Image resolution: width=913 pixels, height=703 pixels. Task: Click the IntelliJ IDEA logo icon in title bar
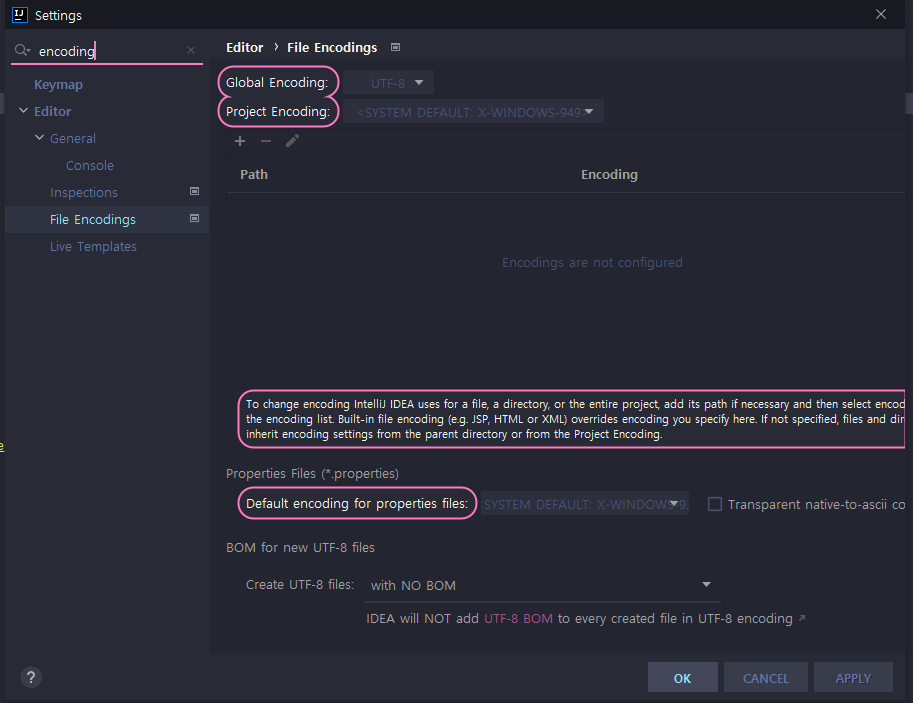coord(19,15)
